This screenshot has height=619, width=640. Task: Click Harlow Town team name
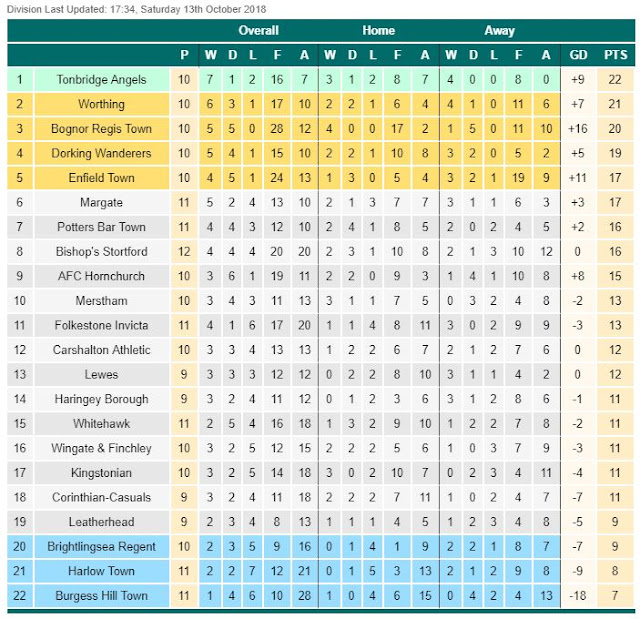tap(101, 570)
